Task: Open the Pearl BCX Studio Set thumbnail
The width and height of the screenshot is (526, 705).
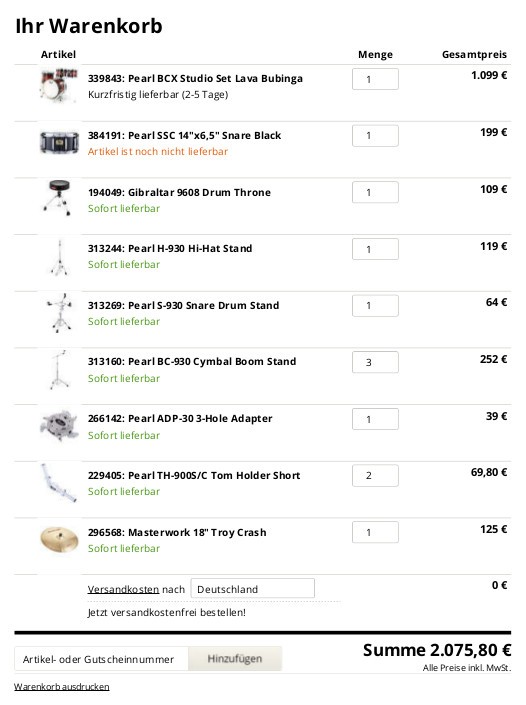Action: point(59,85)
